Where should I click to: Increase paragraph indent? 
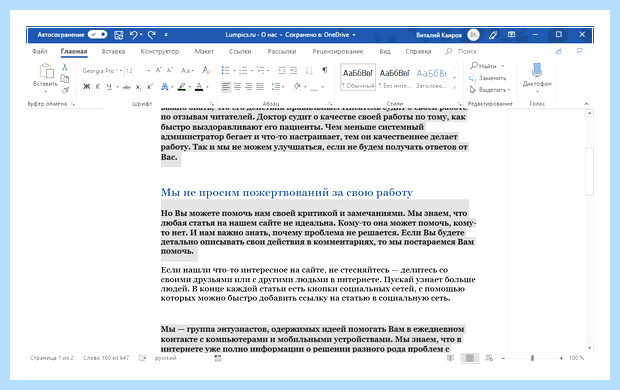(293, 70)
